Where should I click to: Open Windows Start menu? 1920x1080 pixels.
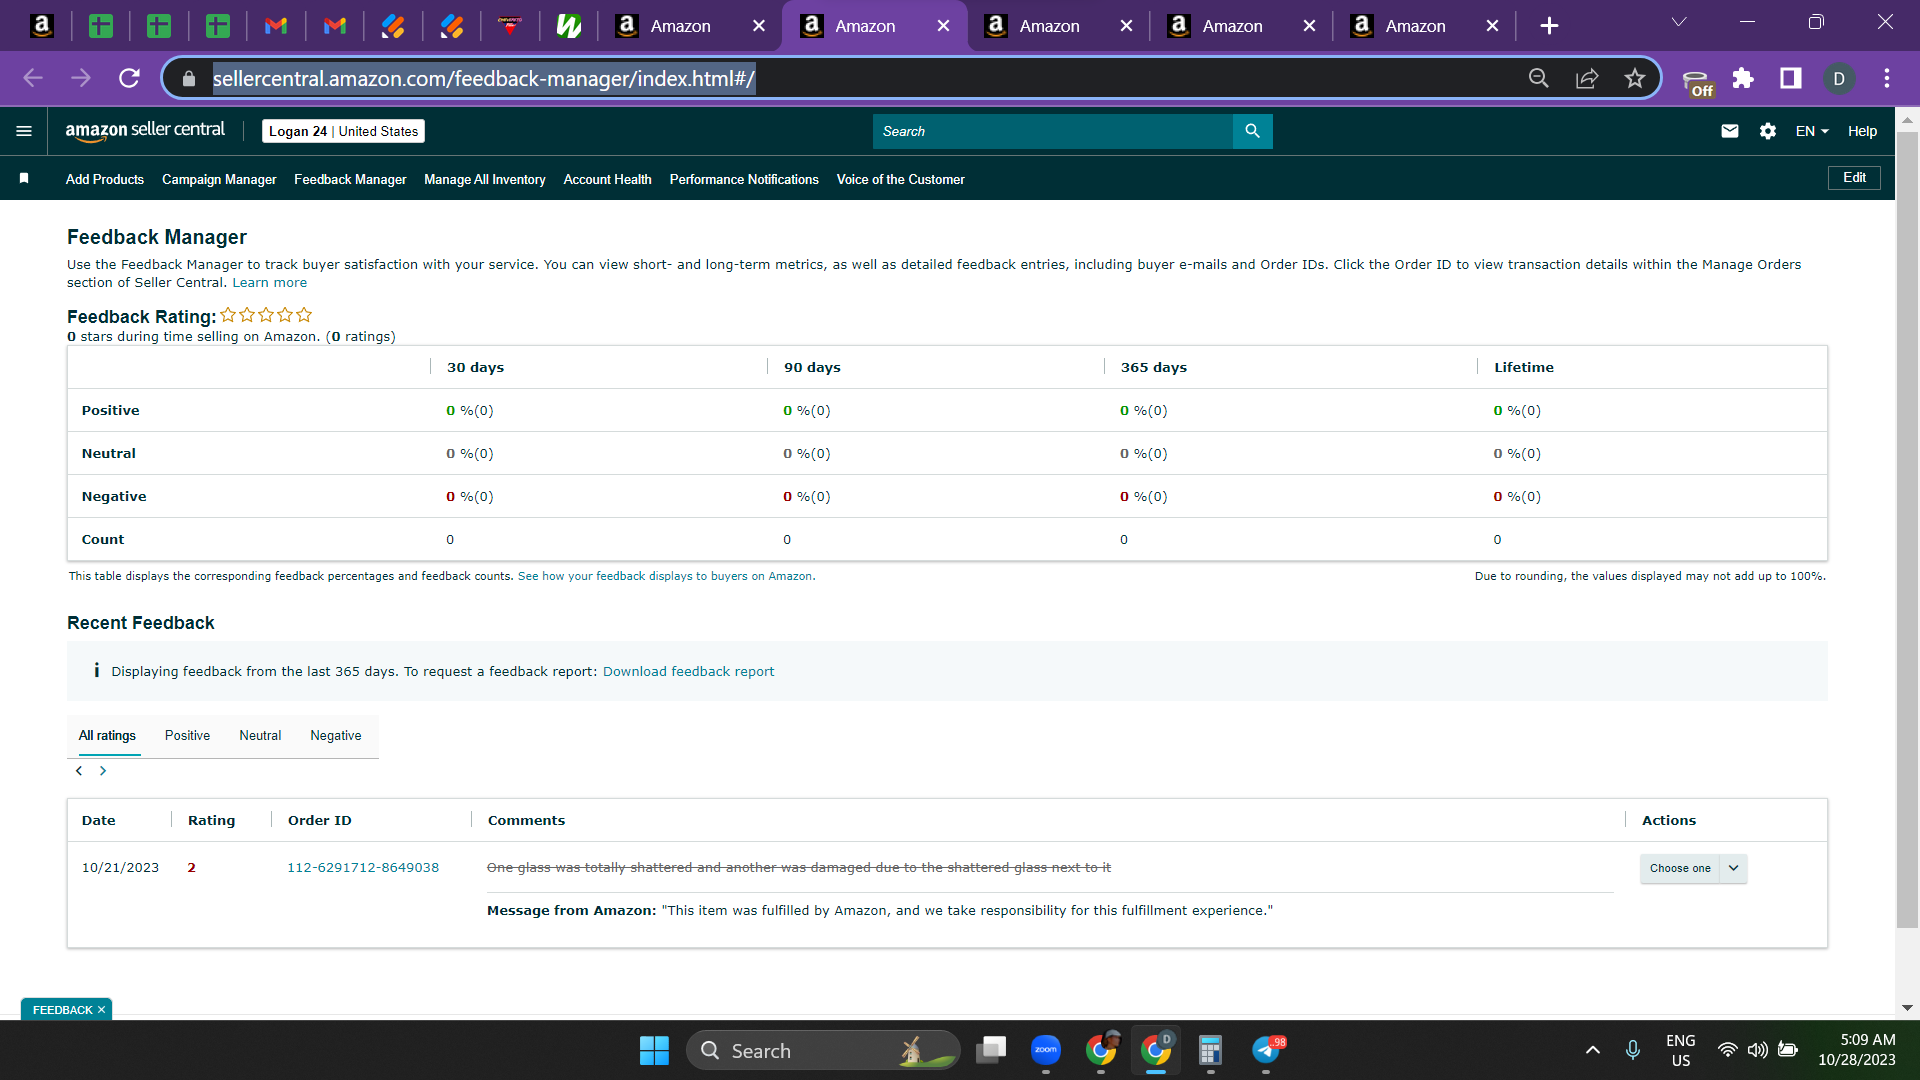(x=654, y=1050)
